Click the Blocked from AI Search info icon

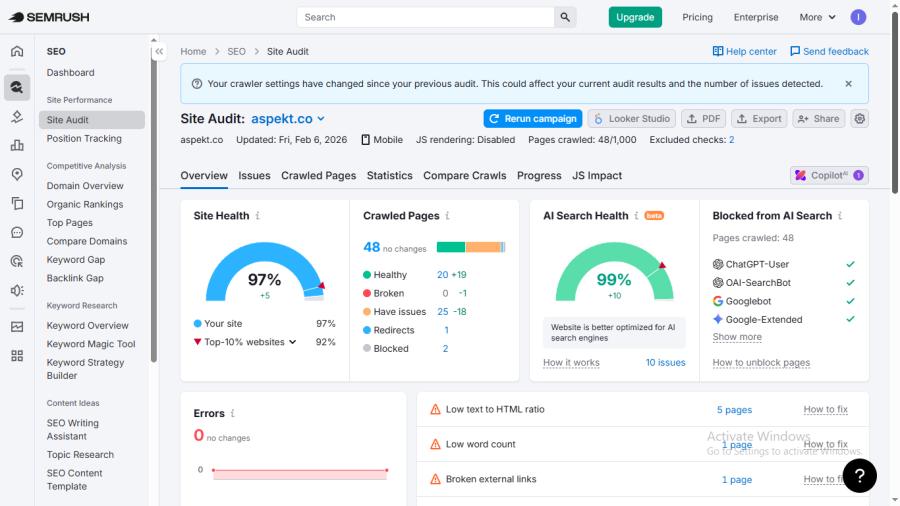pyautogui.click(x=840, y=216)
